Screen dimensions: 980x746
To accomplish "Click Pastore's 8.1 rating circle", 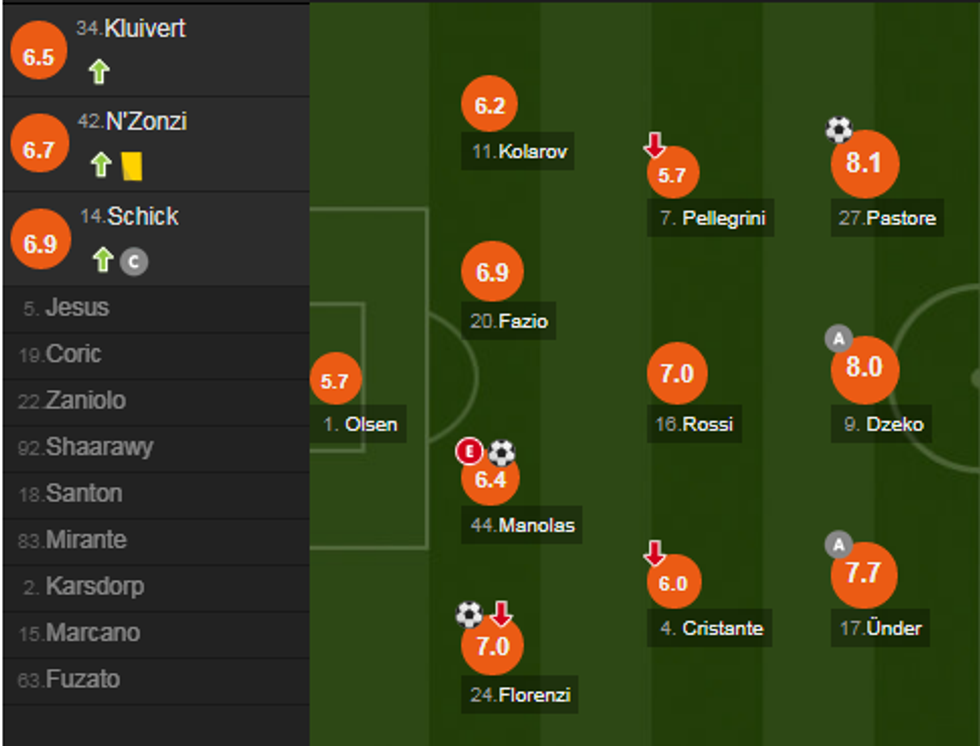I will tap(864, 163).
